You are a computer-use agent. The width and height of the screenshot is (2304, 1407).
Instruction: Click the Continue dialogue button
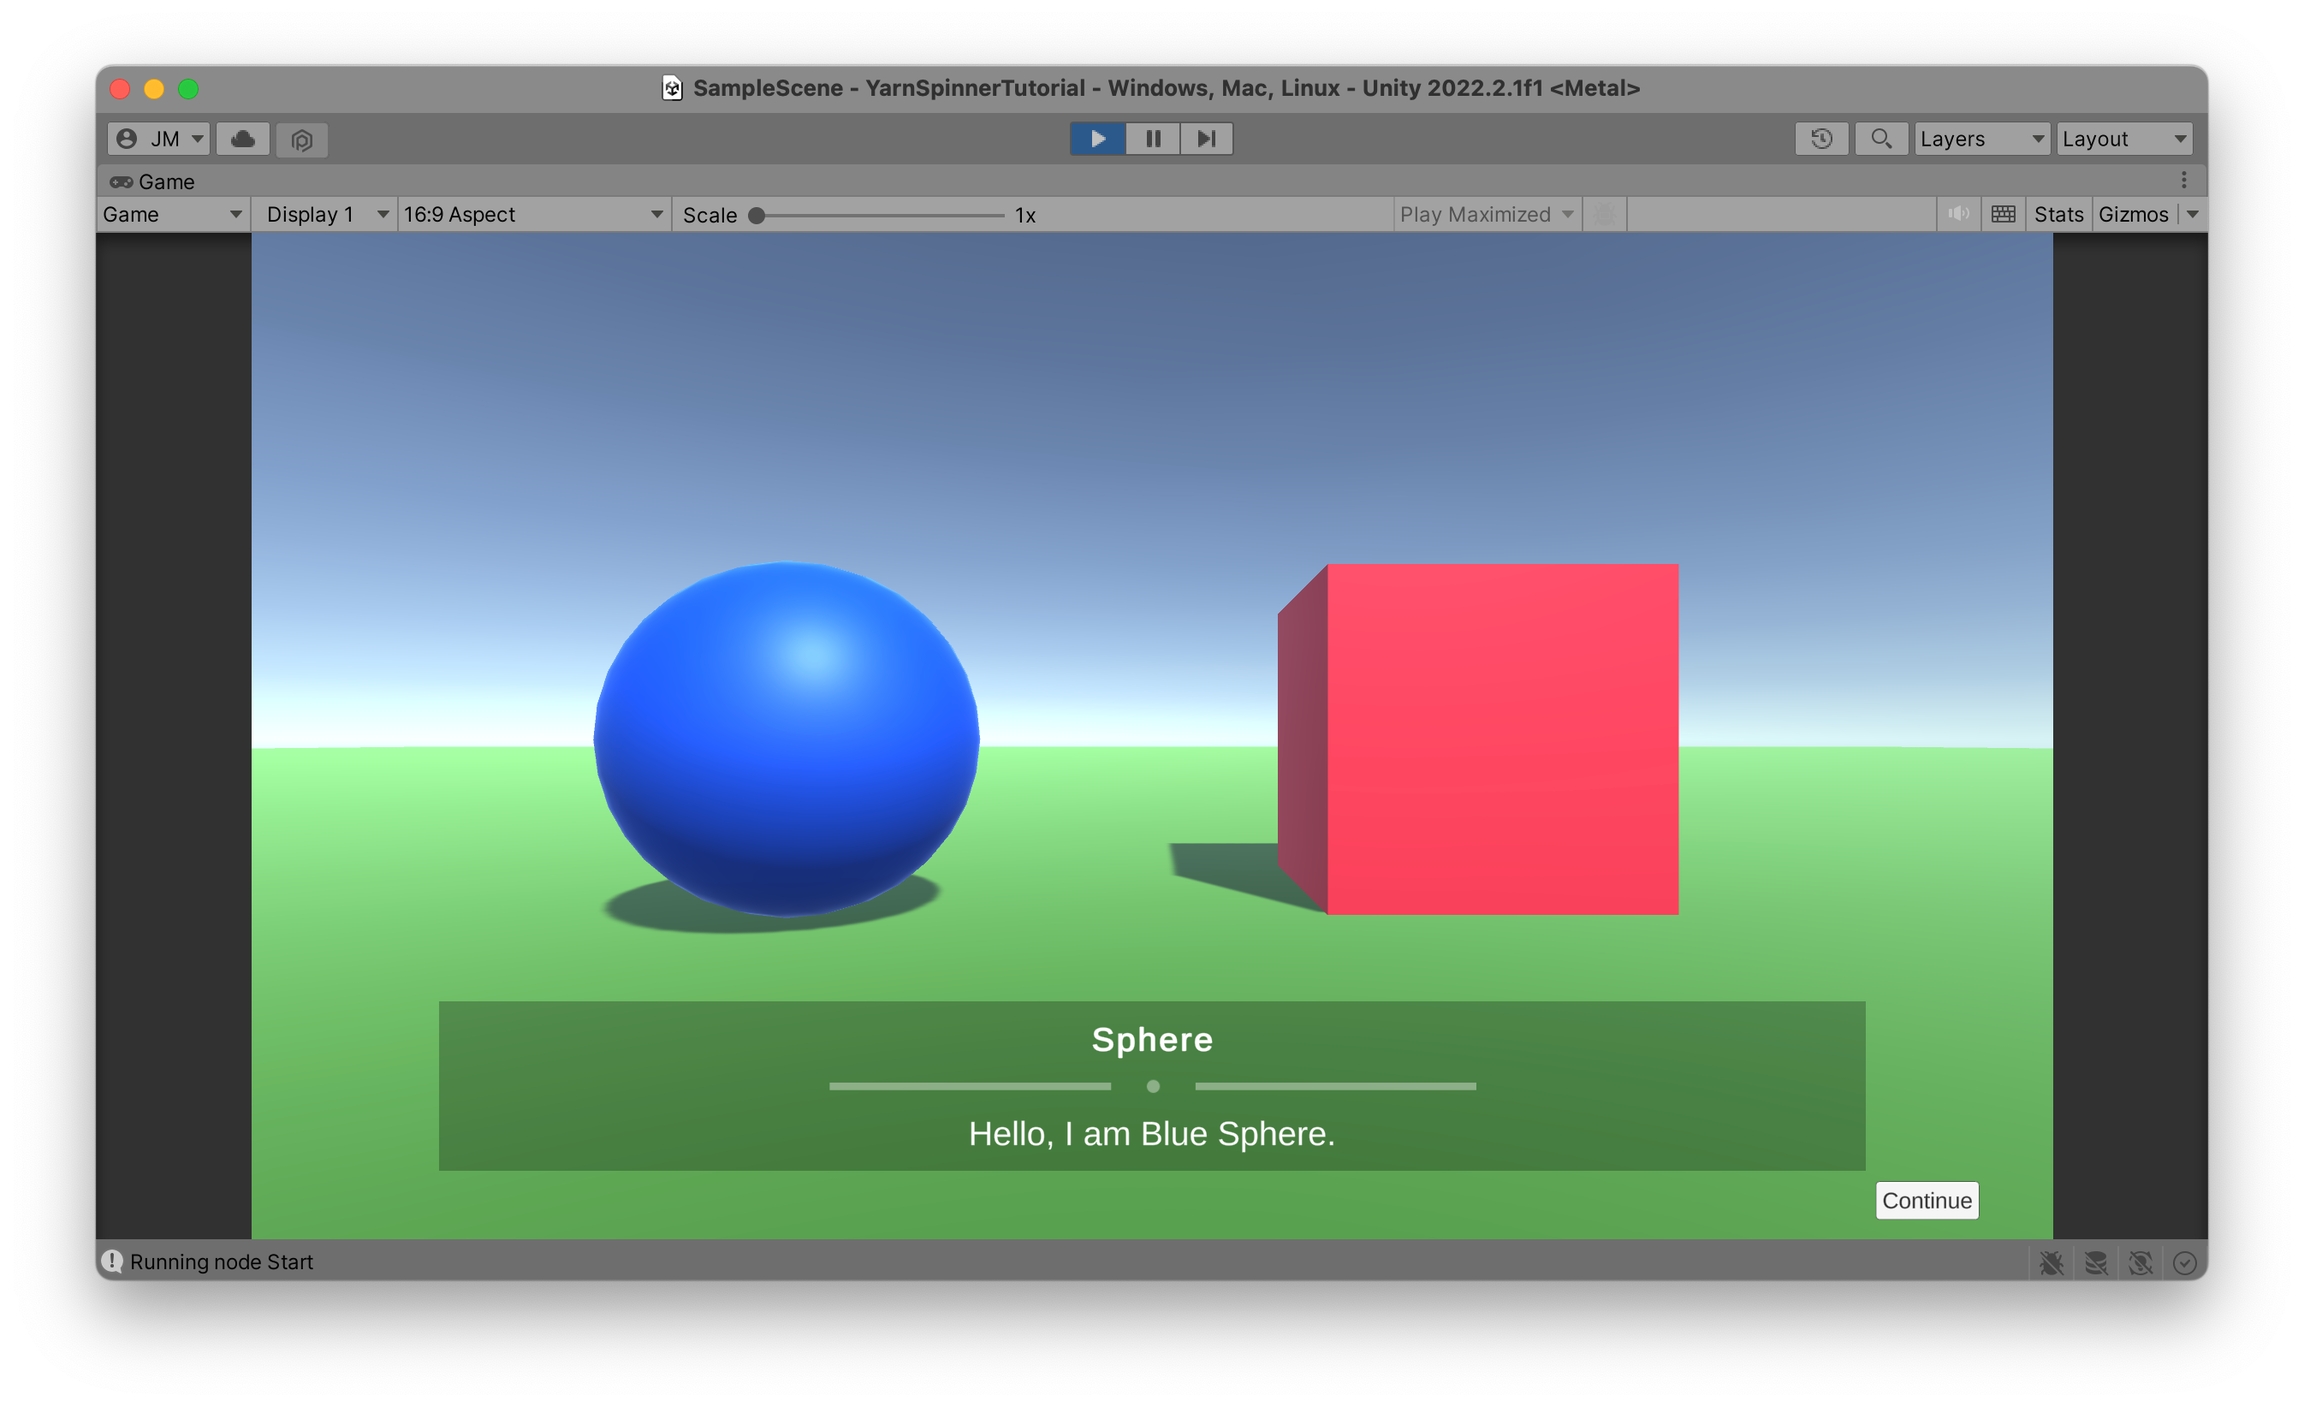click(1926, 1200)
